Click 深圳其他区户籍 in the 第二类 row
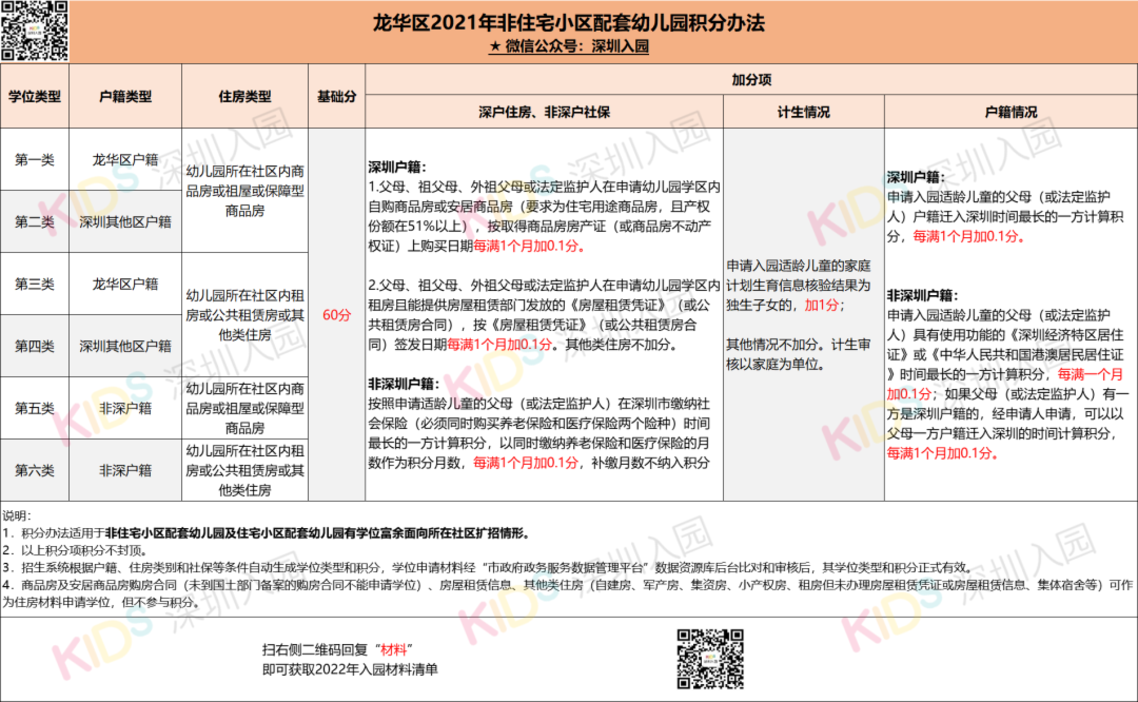This screenshot has height=702, width=1138. [126, 221]
